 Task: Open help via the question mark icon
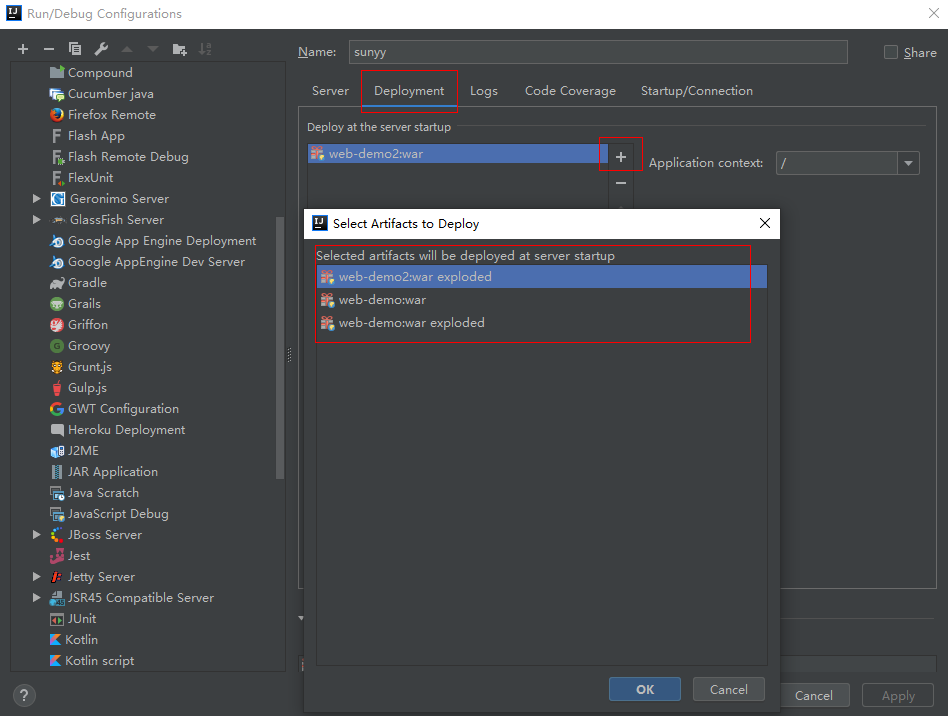click(x=25, y=696)
